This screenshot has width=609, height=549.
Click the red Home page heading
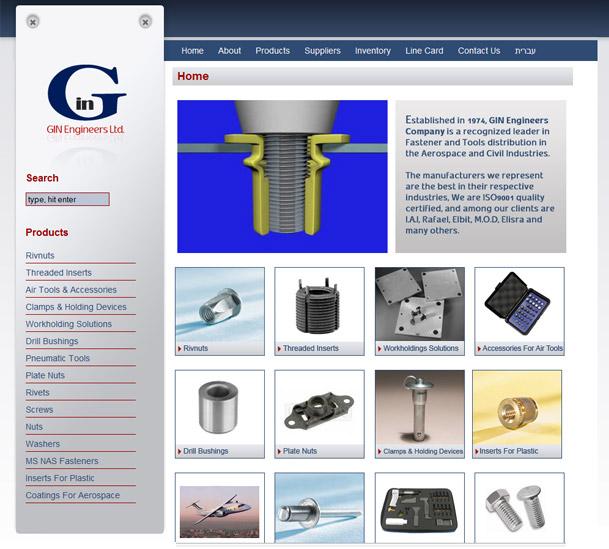pyautogui.click(x=193, y=76)
